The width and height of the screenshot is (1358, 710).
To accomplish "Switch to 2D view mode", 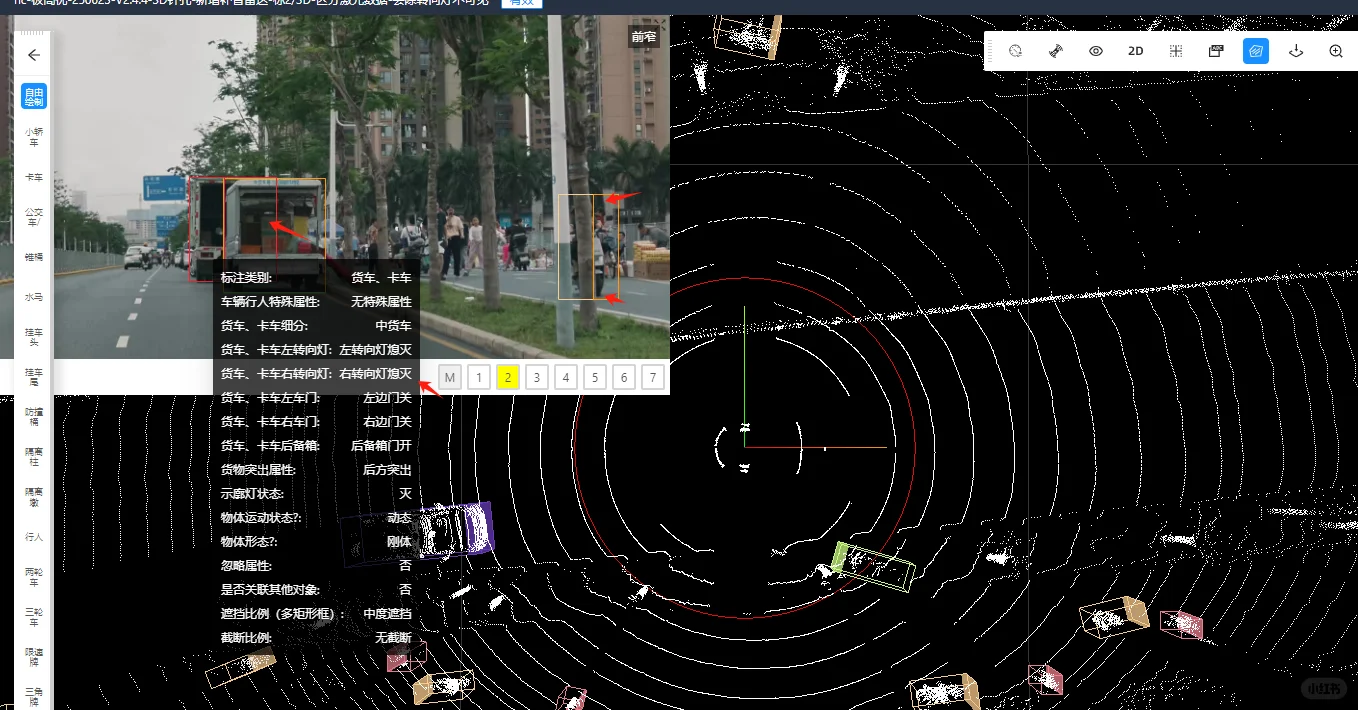I will (x=1136, y=51).
